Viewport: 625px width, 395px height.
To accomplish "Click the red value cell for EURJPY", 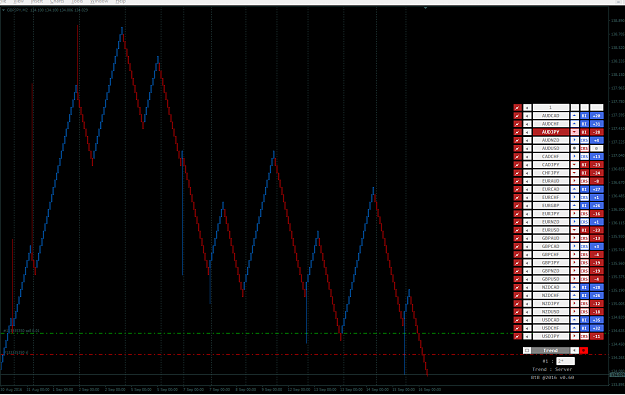I will pos(597,214).
